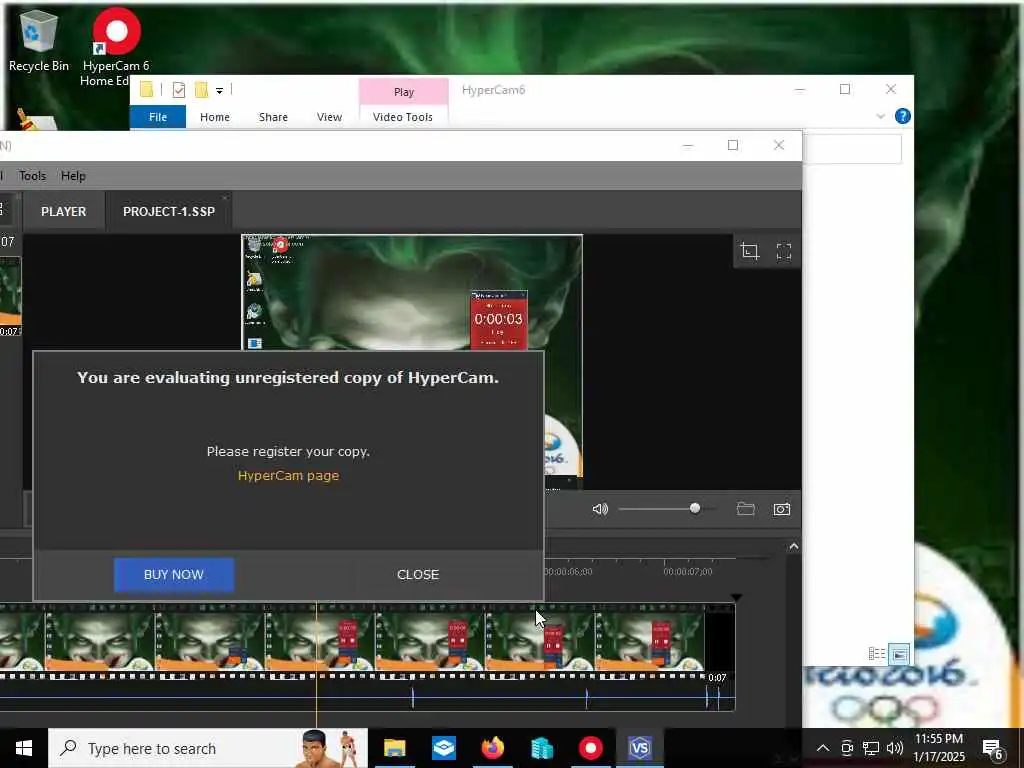Select the last video clip thumbnail in timeline

(x=650, y=639)
